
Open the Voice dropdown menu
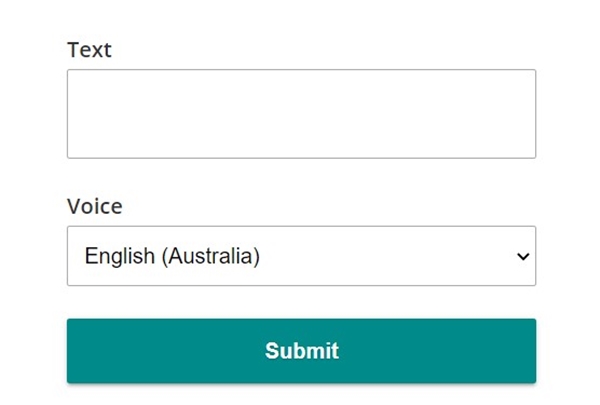302,256
